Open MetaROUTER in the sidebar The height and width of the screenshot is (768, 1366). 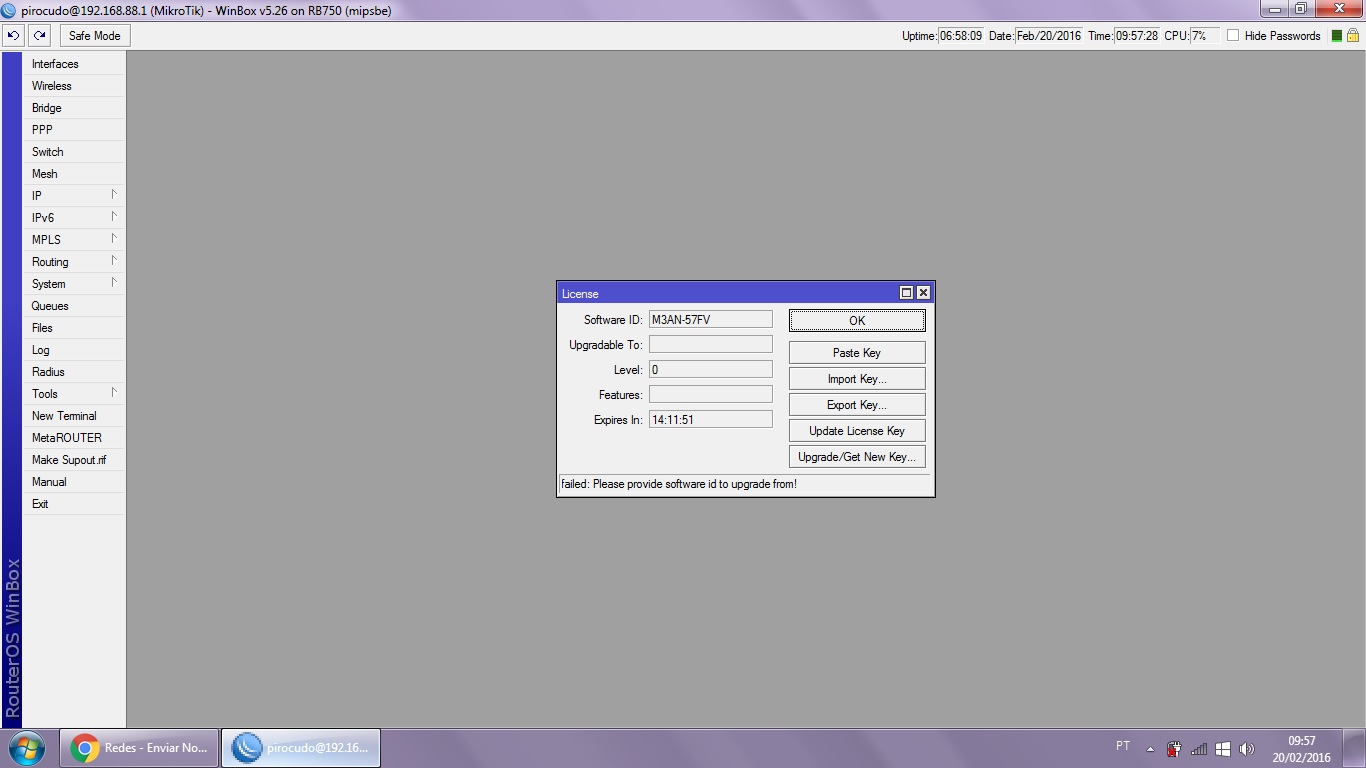point(74,438)
